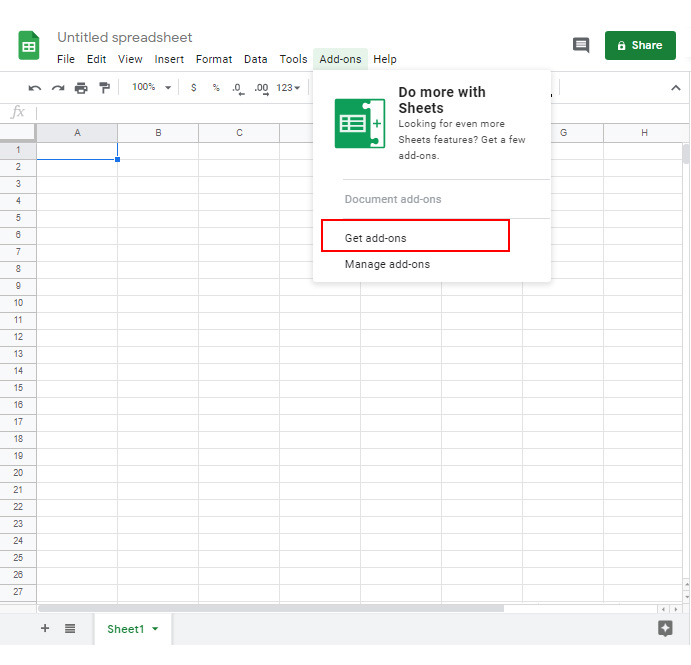
Task: Open the all sheets list icon
Action: click(x=70, y=628)
